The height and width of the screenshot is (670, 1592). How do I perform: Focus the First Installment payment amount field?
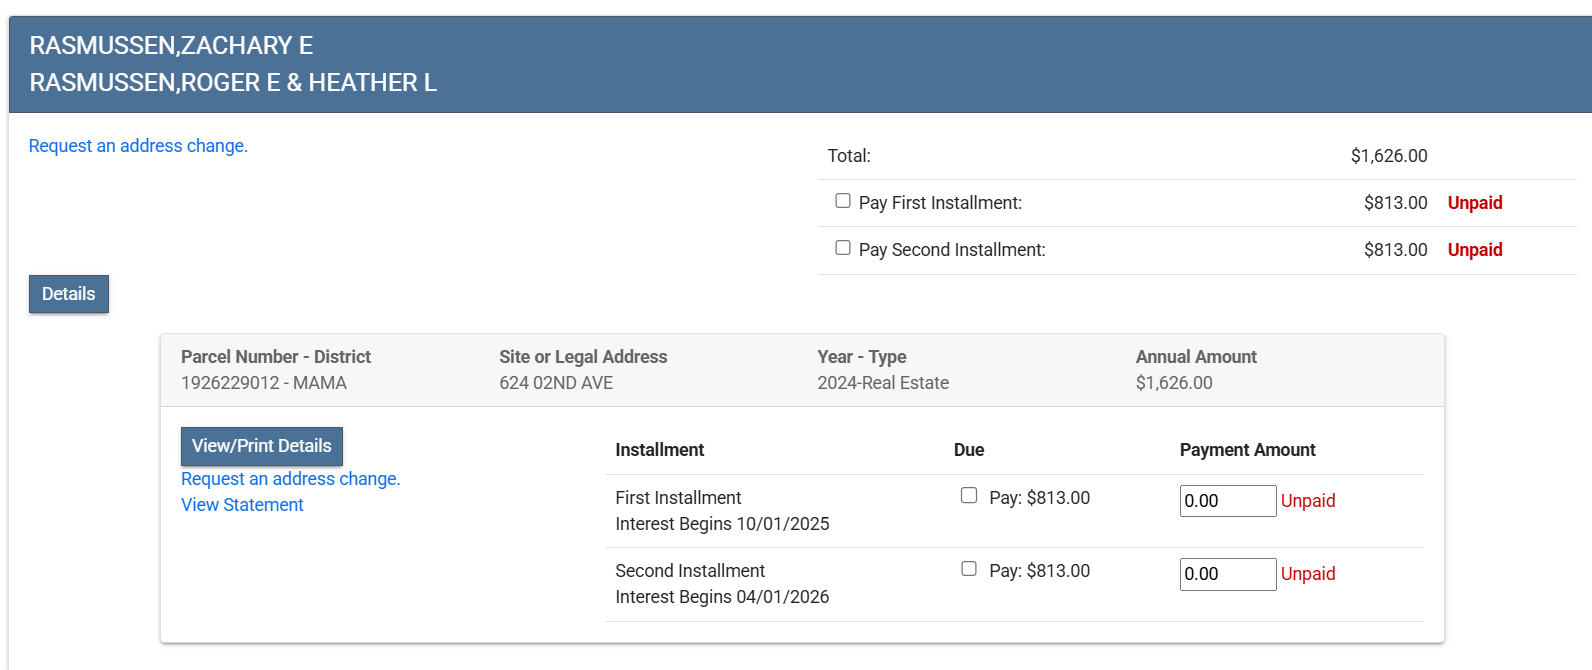point(1227,501)
